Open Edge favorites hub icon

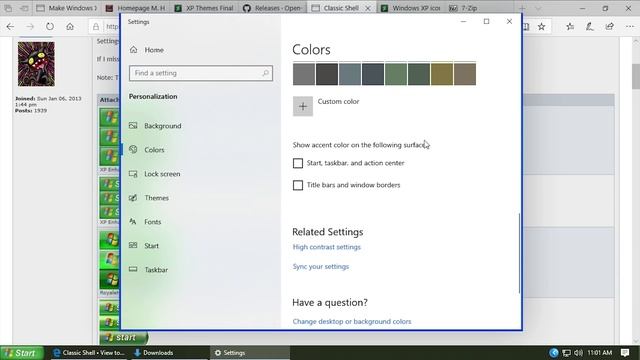click(x=570, y=27)
